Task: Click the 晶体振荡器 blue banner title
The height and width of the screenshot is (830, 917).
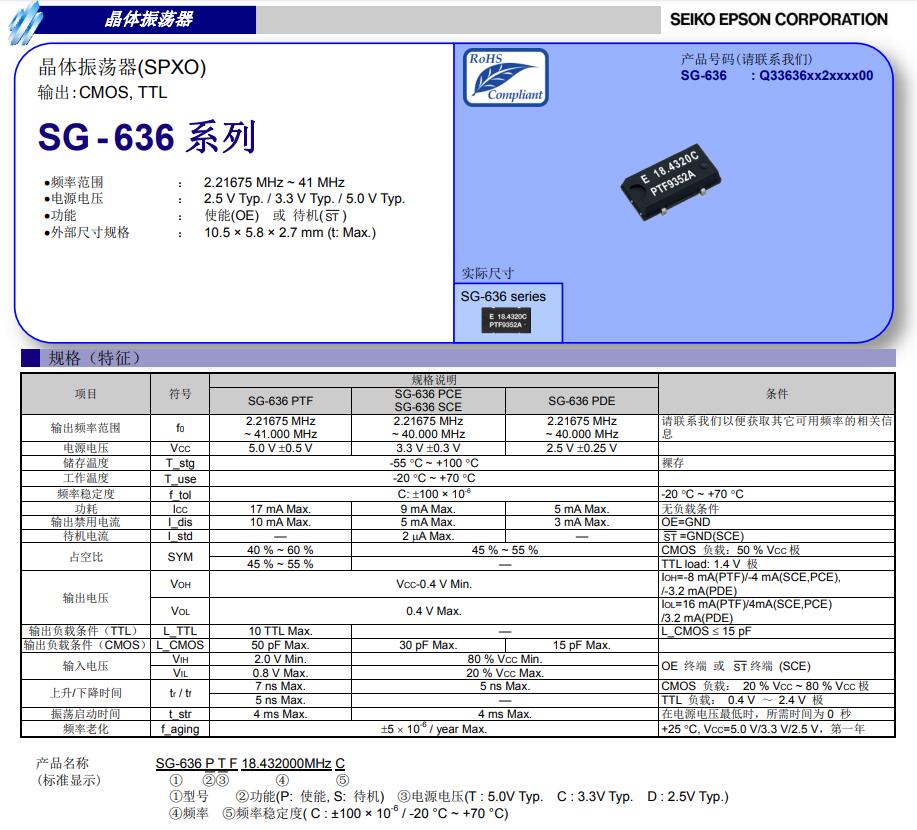Action: tap(149, 19)
